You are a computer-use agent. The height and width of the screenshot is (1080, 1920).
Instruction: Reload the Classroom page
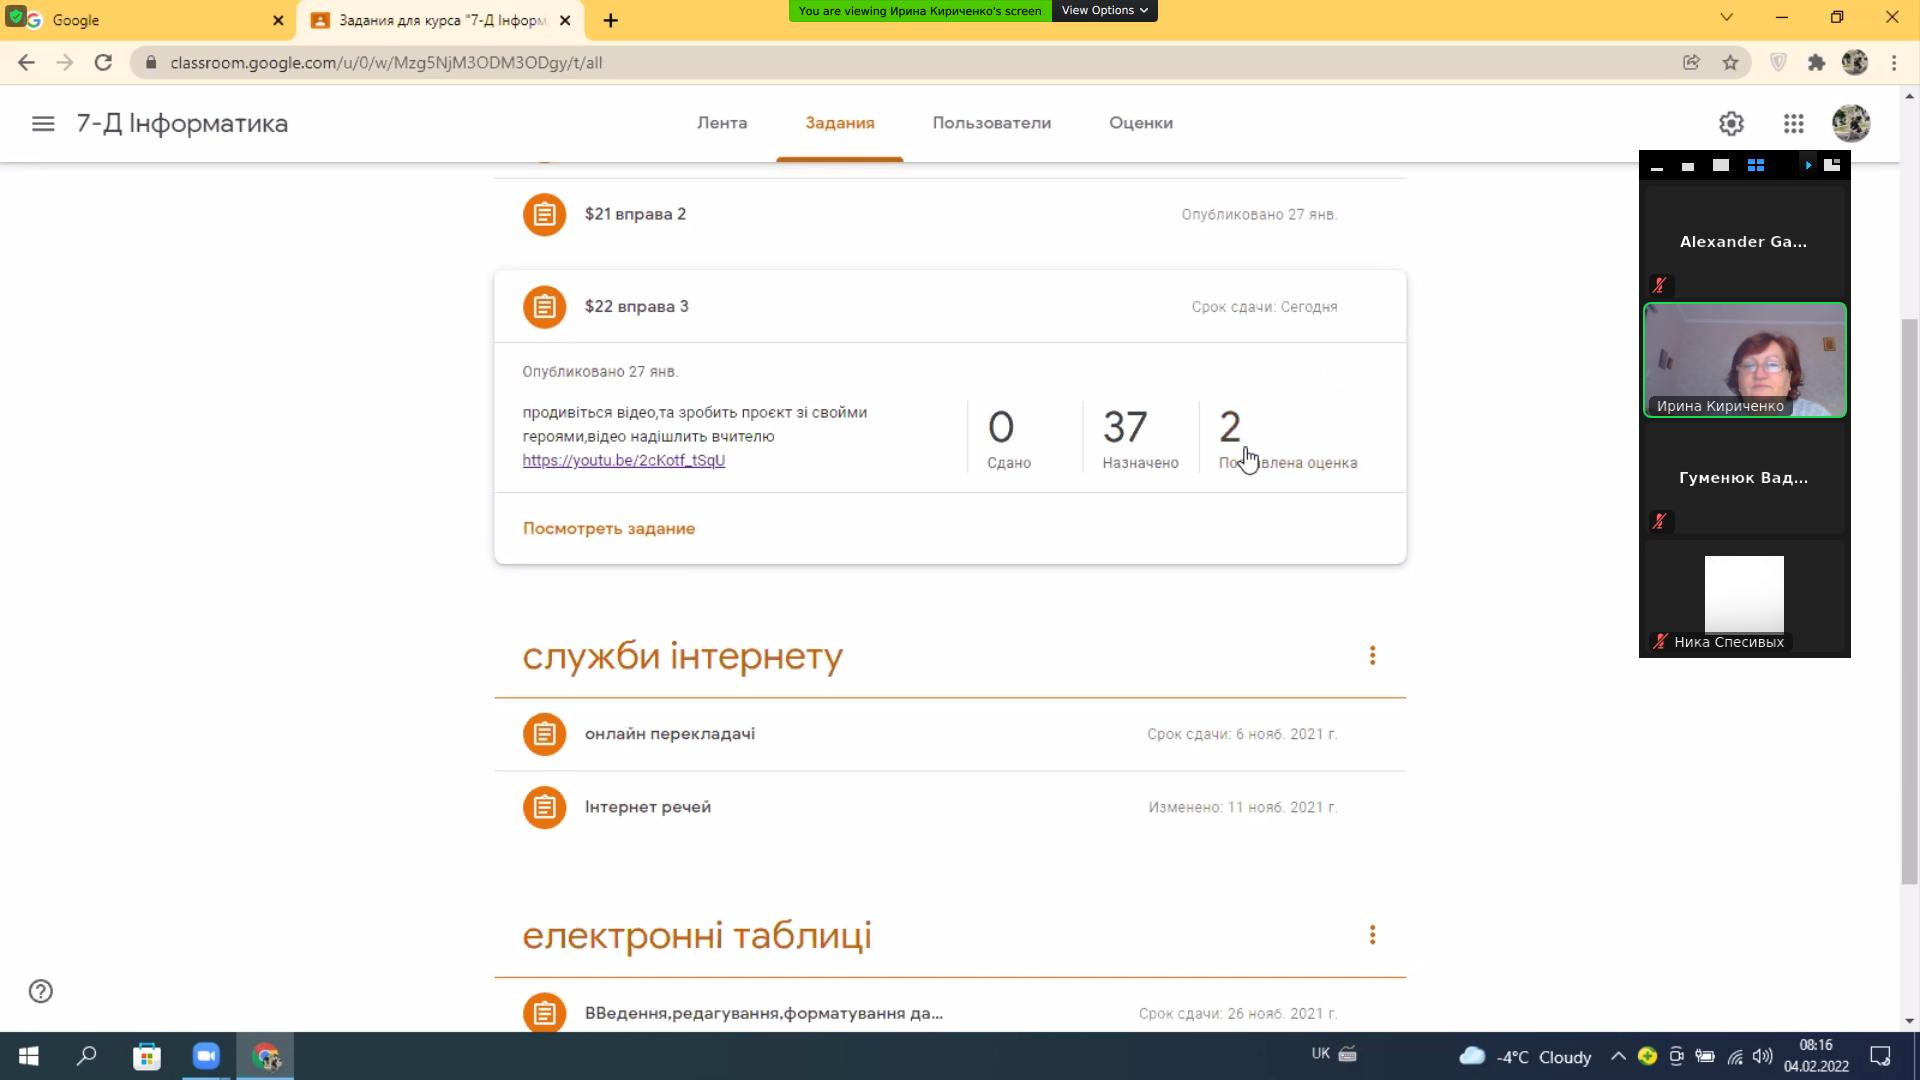103,62
